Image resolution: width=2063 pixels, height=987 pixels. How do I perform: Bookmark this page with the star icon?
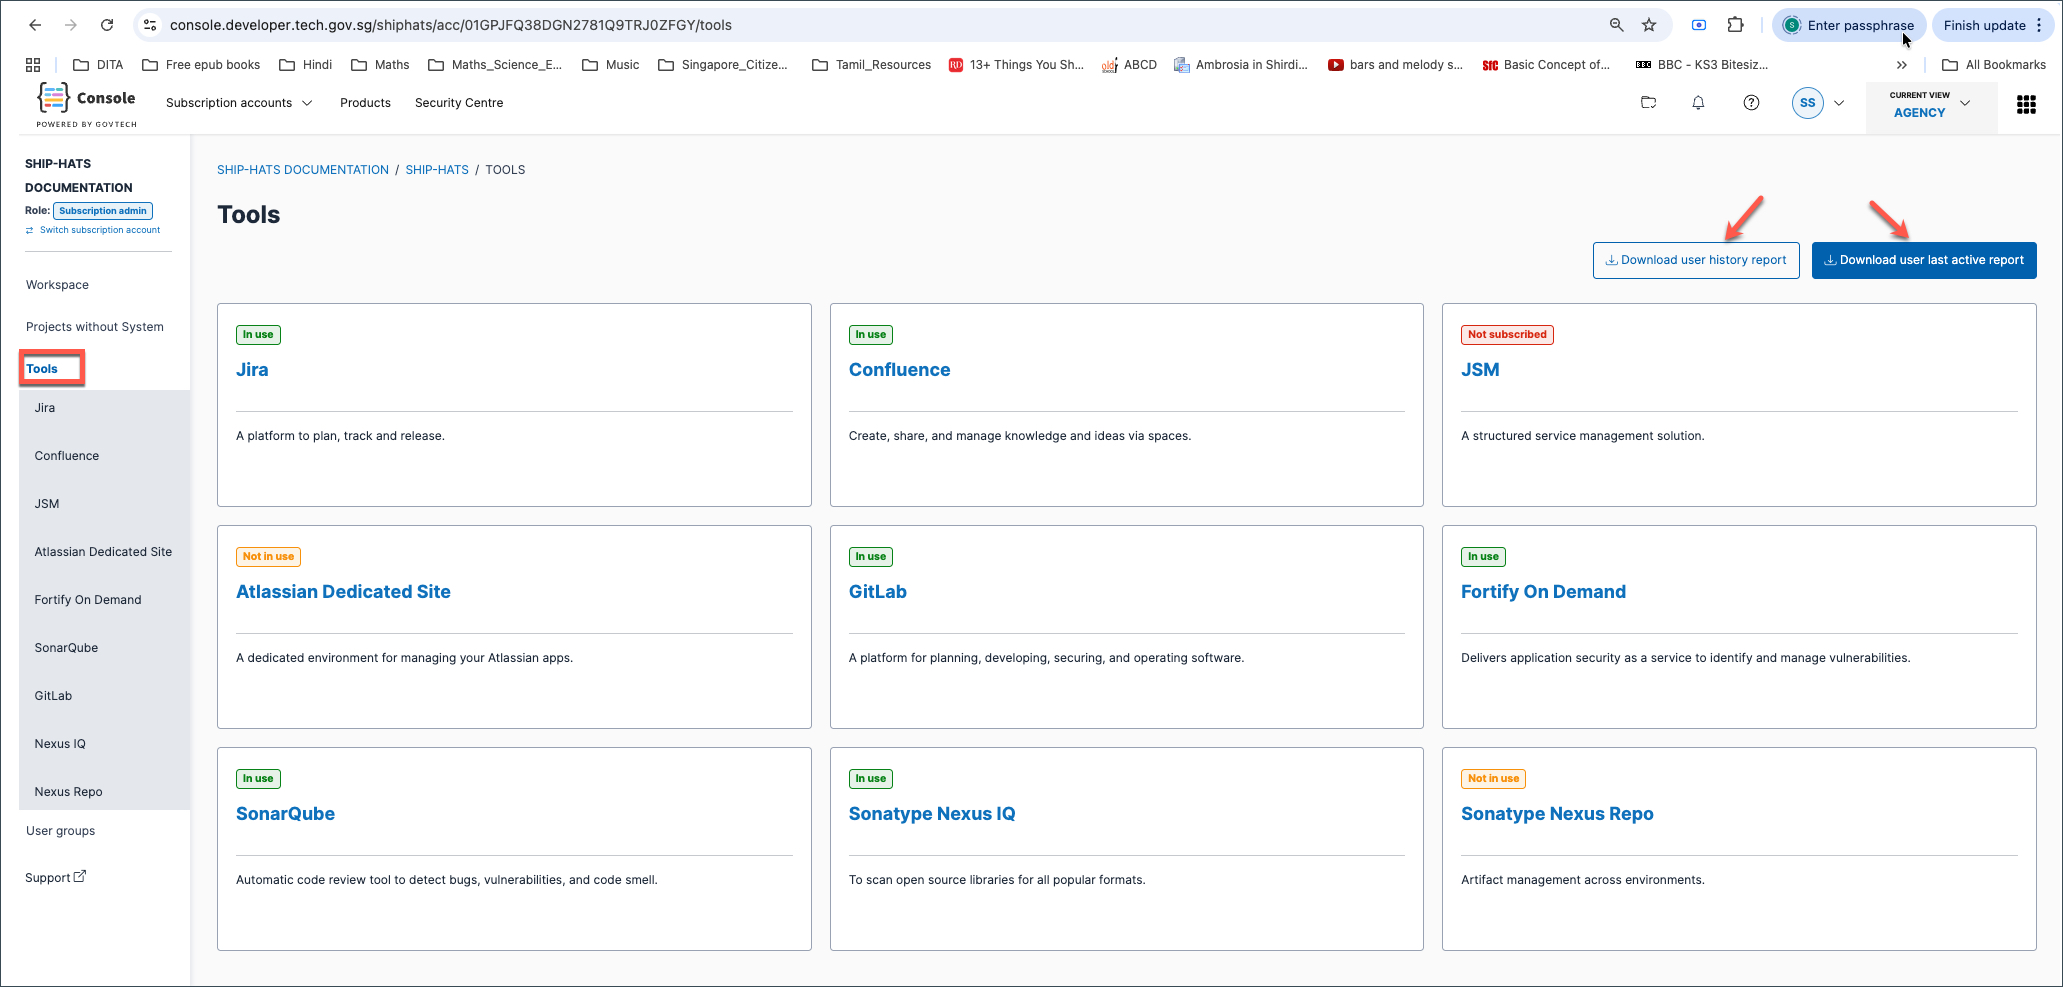1649,25
